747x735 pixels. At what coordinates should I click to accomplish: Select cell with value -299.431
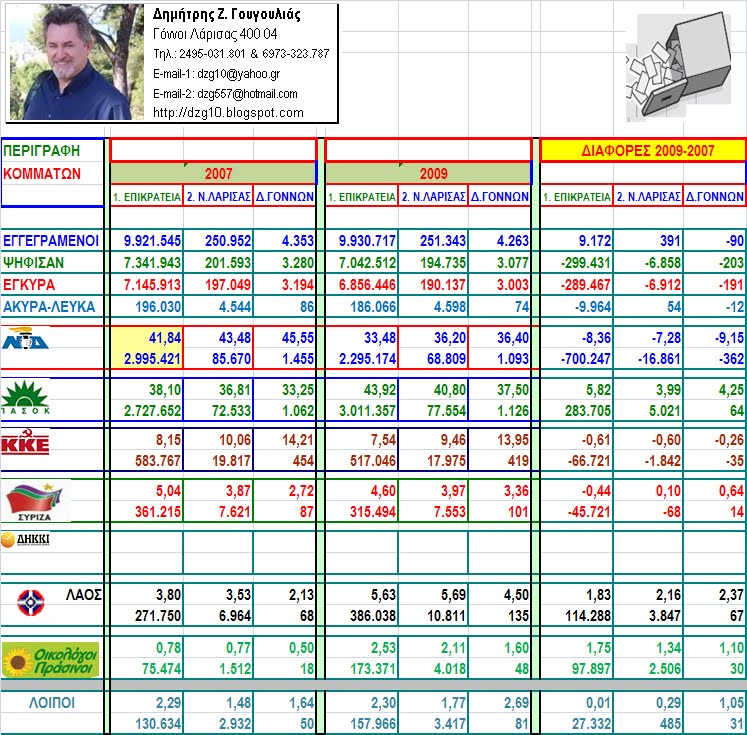click(x=577, y=262)
